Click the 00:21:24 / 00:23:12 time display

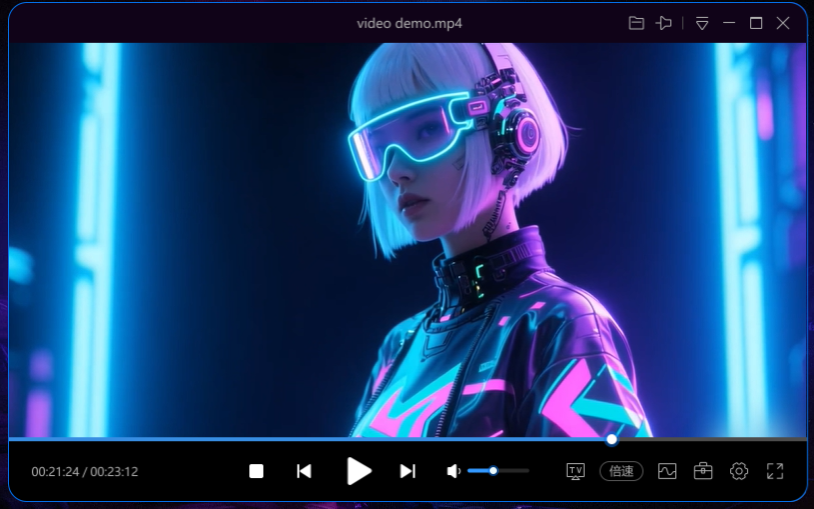click(x=85, y=472)
